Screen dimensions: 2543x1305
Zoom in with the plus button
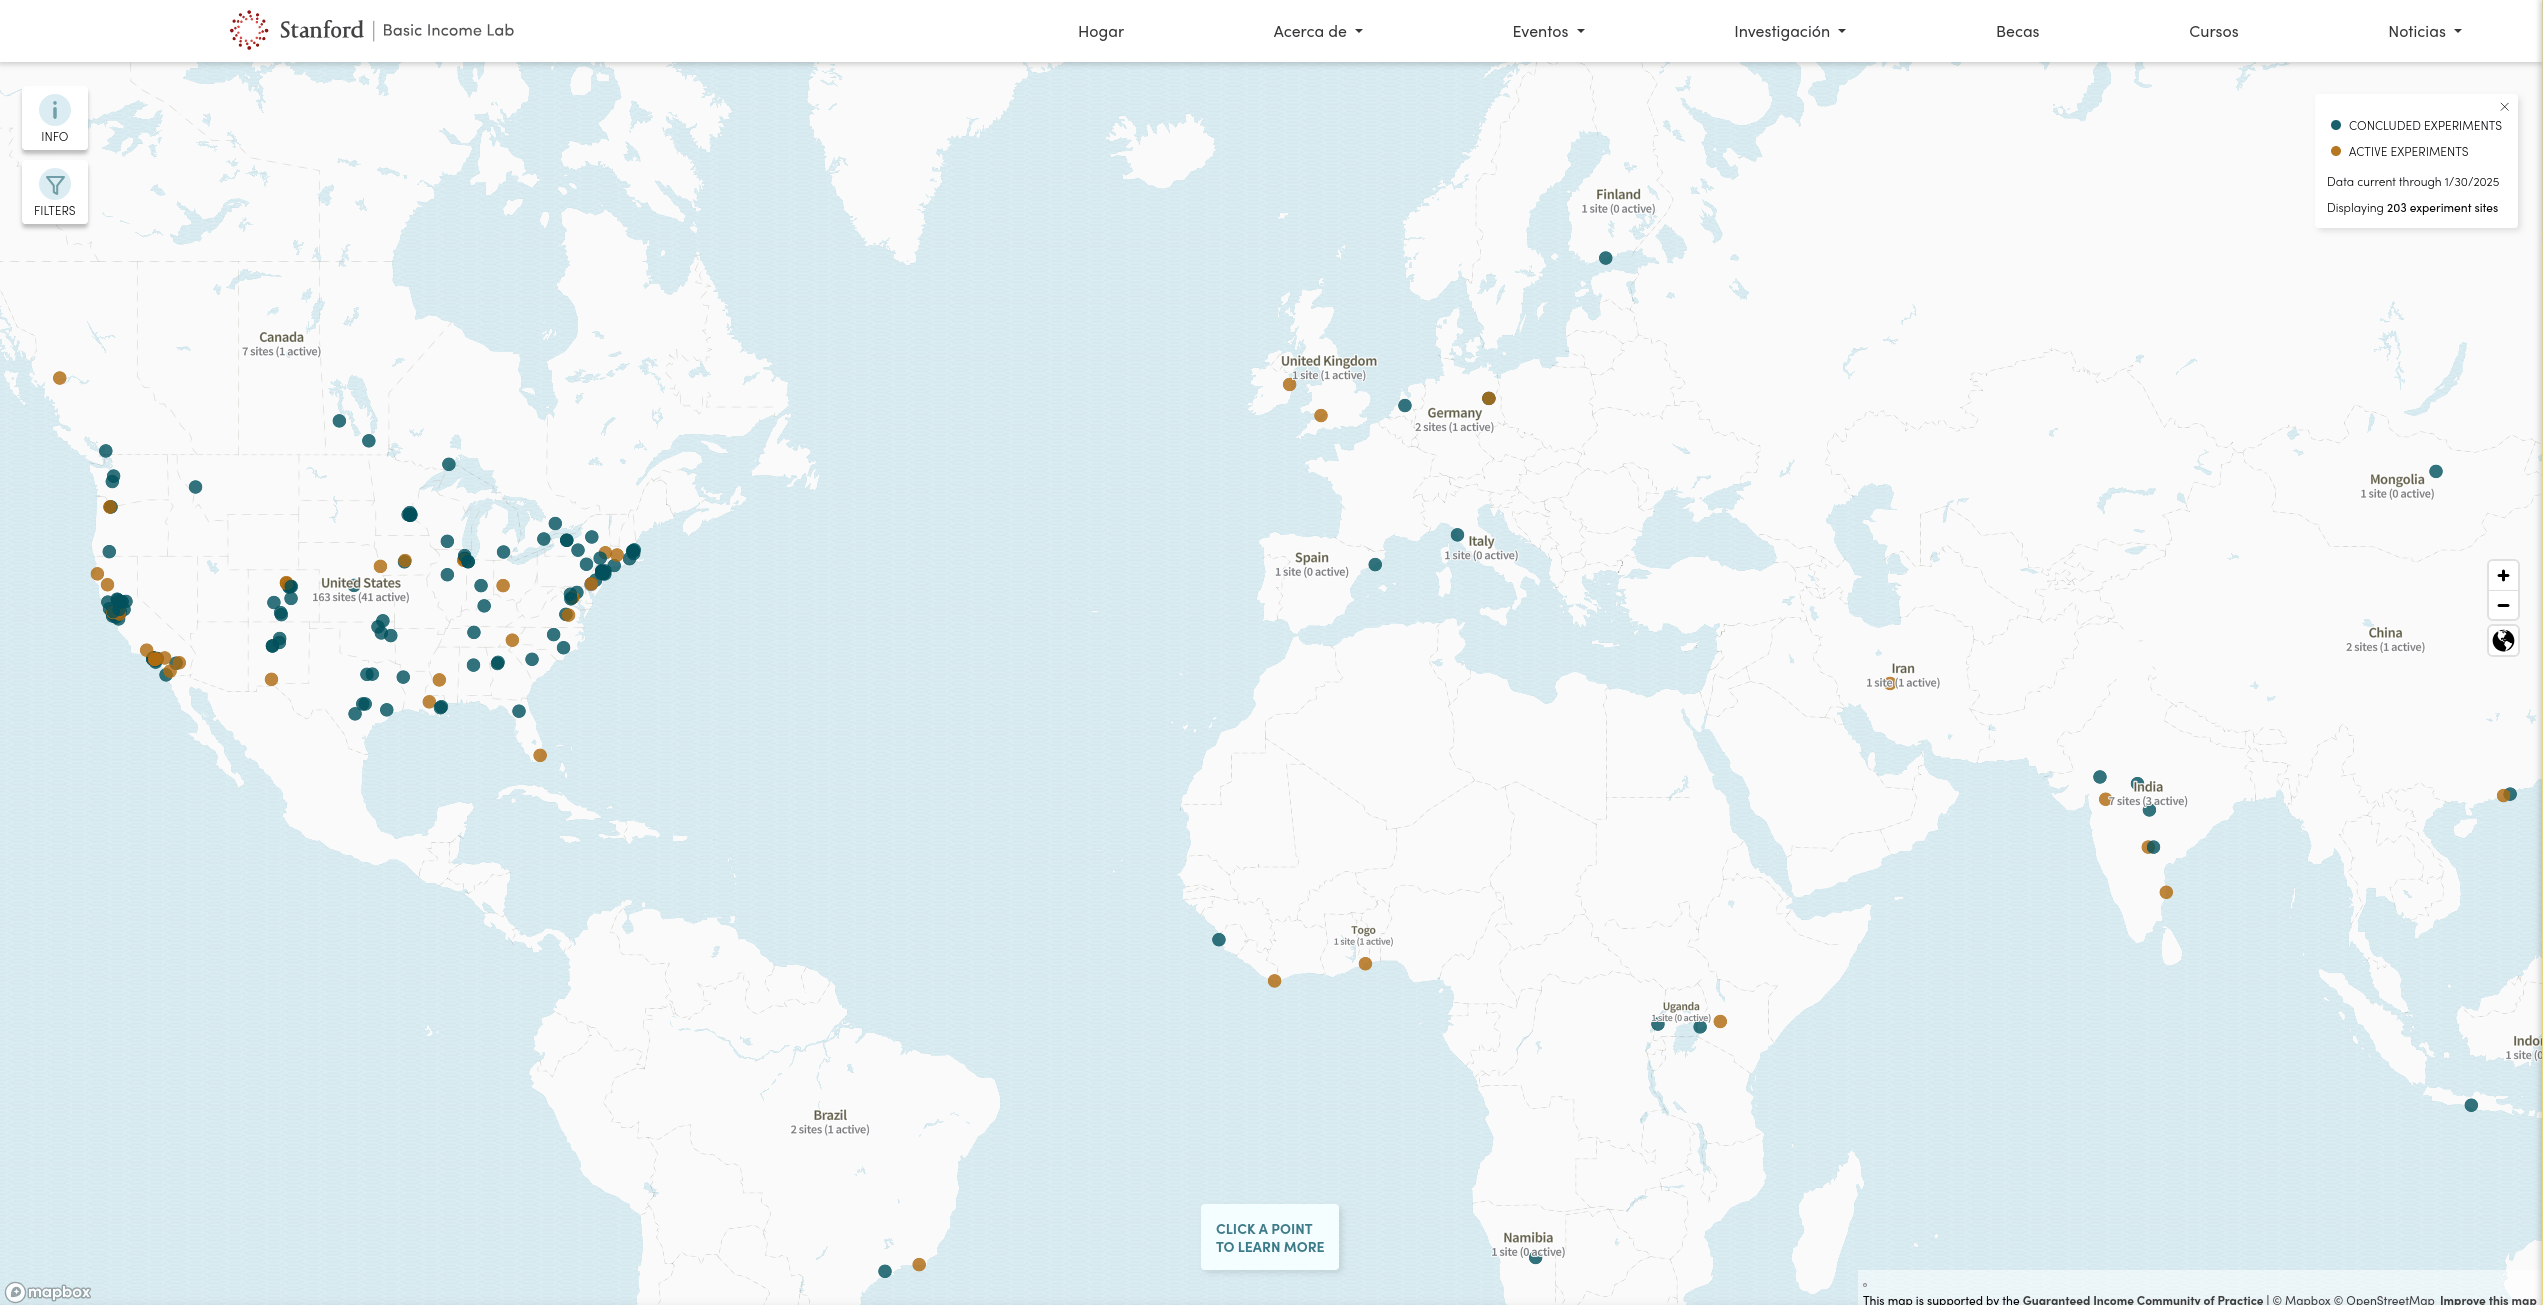point(2503,575)
